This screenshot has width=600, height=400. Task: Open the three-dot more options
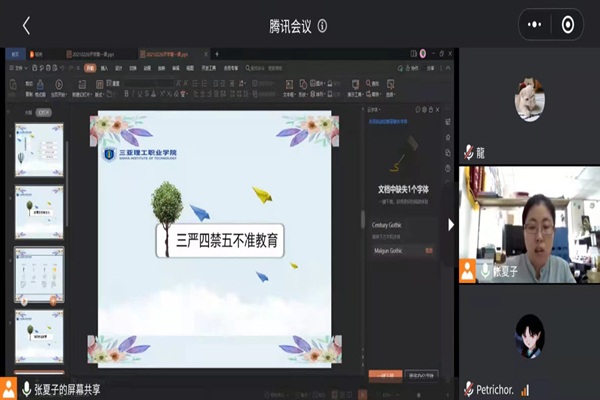click(535, 25)
